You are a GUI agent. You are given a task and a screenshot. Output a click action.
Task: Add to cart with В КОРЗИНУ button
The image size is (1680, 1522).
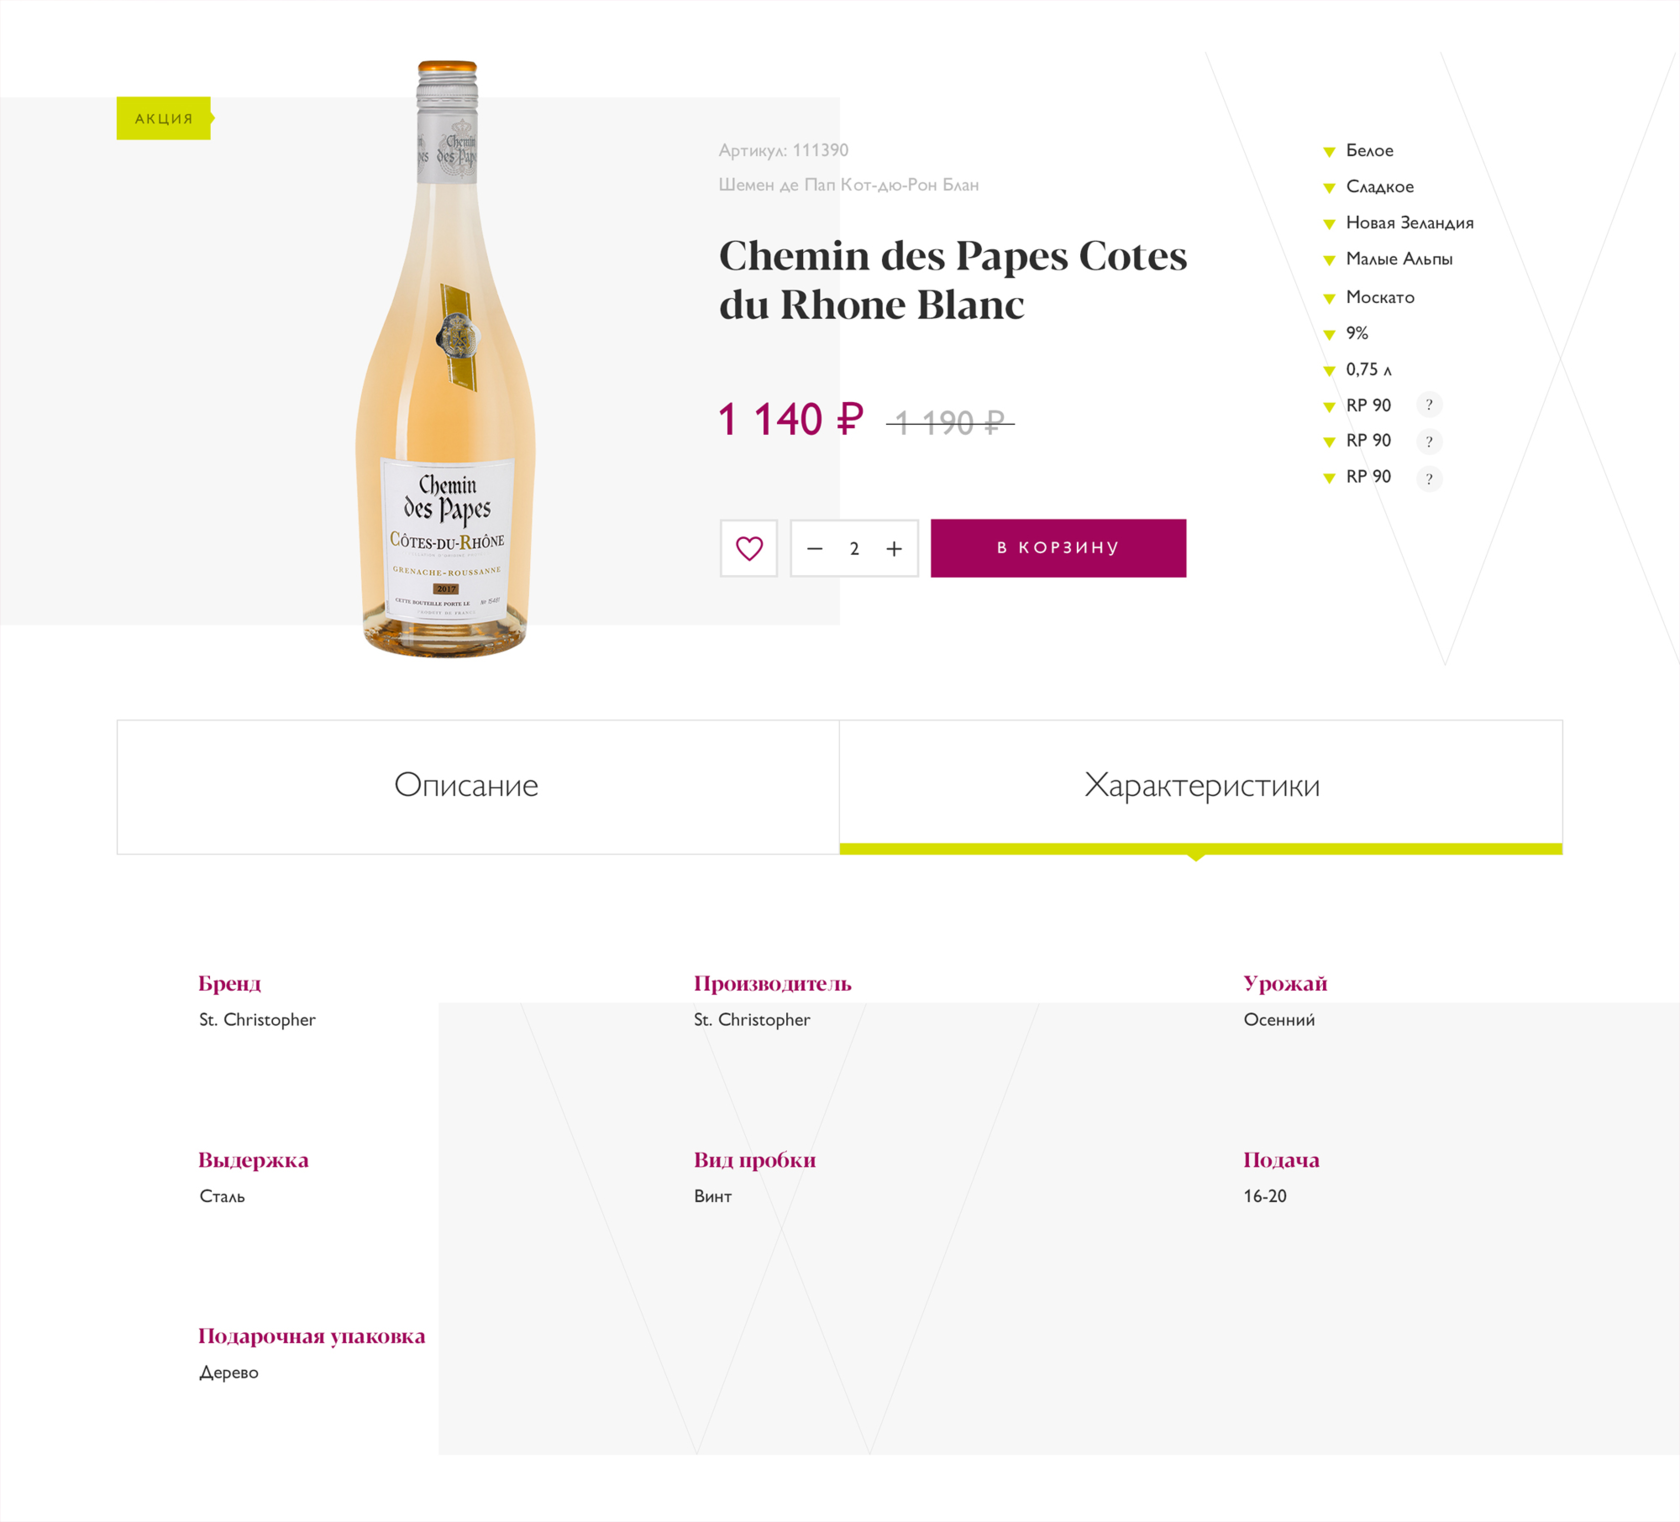pos(1058,548)
